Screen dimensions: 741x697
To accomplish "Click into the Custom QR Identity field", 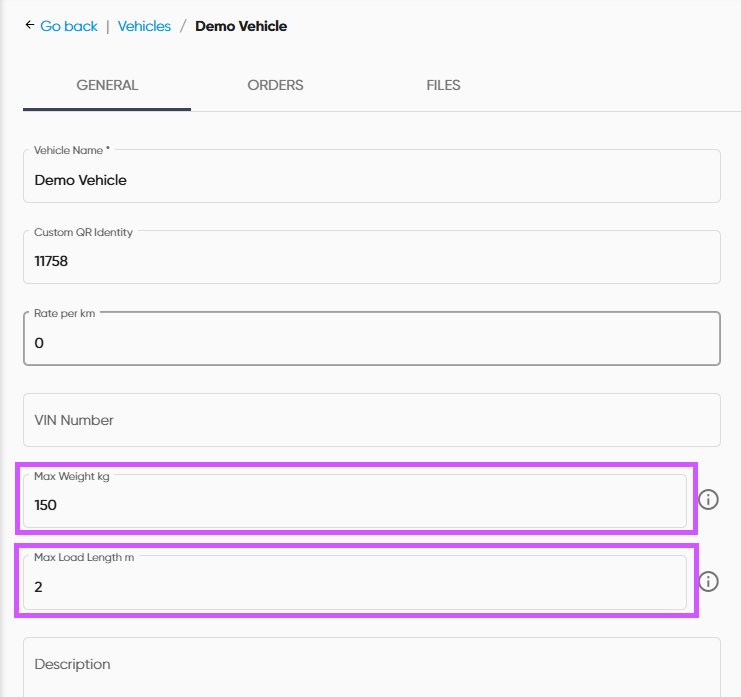I will click(x=371, y=262).
